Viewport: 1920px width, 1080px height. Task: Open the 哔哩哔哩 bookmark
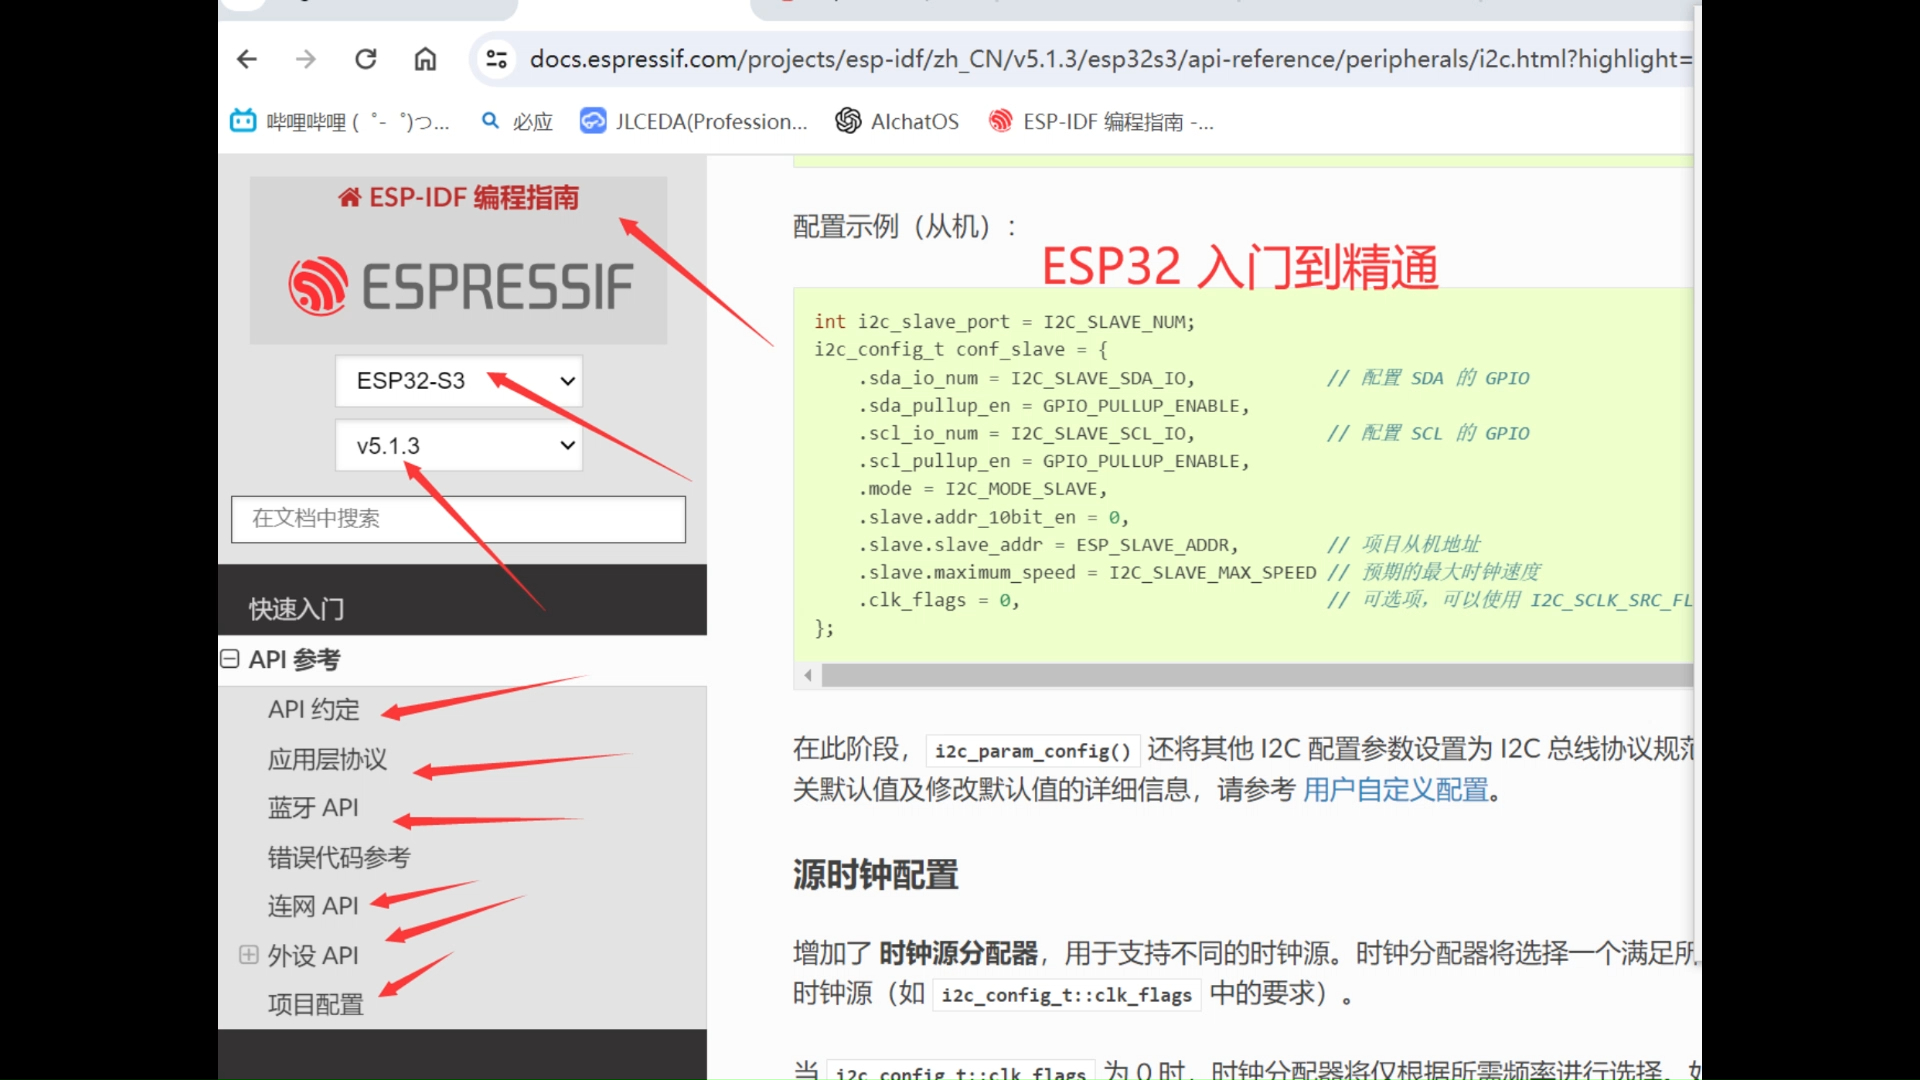click(340, 121)
